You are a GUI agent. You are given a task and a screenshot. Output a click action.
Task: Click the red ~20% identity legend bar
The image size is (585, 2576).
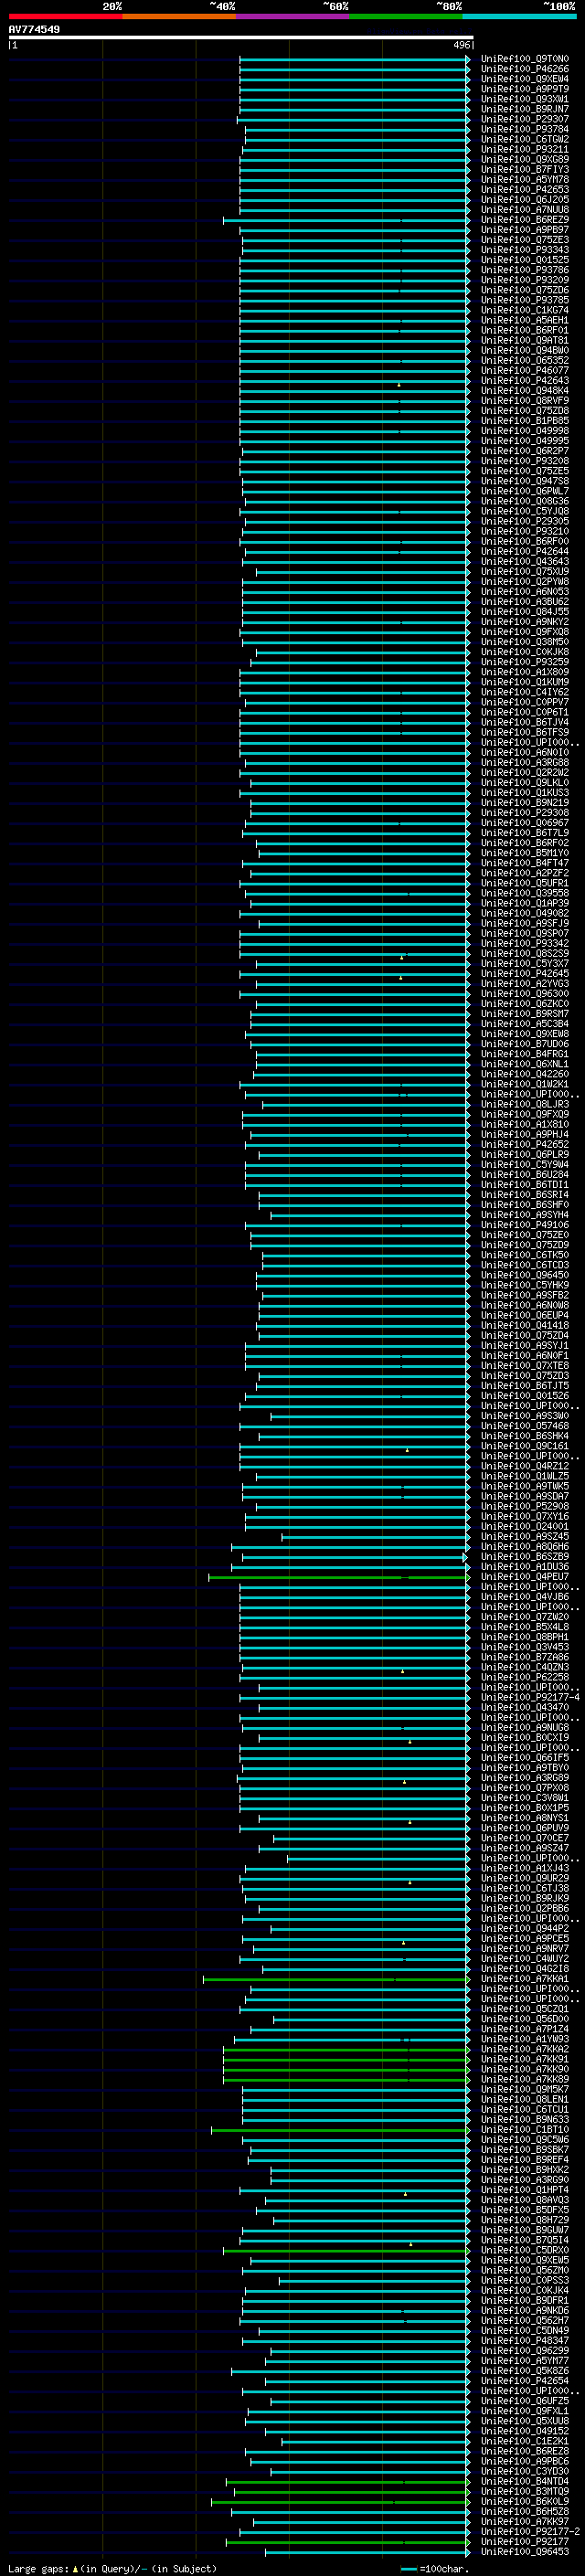[x=65, y=16]
